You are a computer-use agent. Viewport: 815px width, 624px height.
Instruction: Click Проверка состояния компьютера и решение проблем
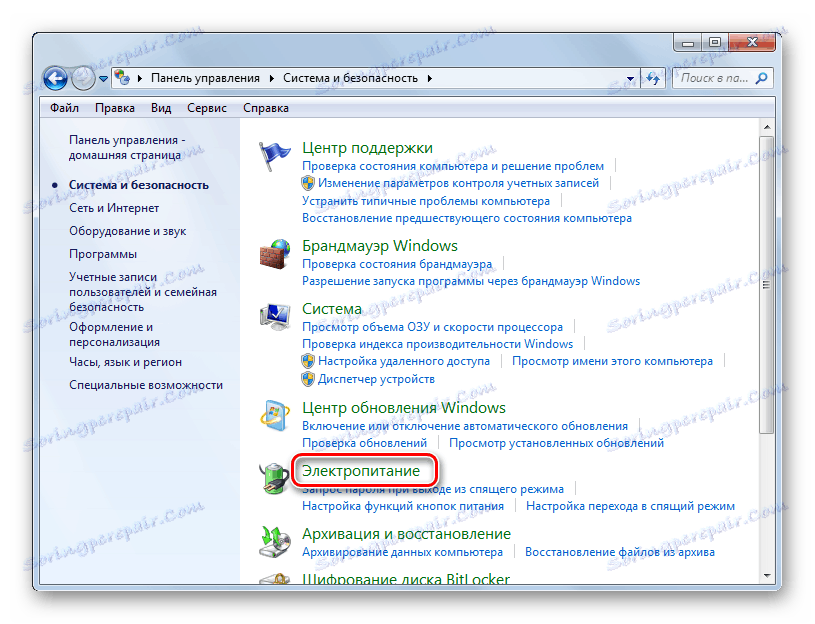click(x=453, y=166)
